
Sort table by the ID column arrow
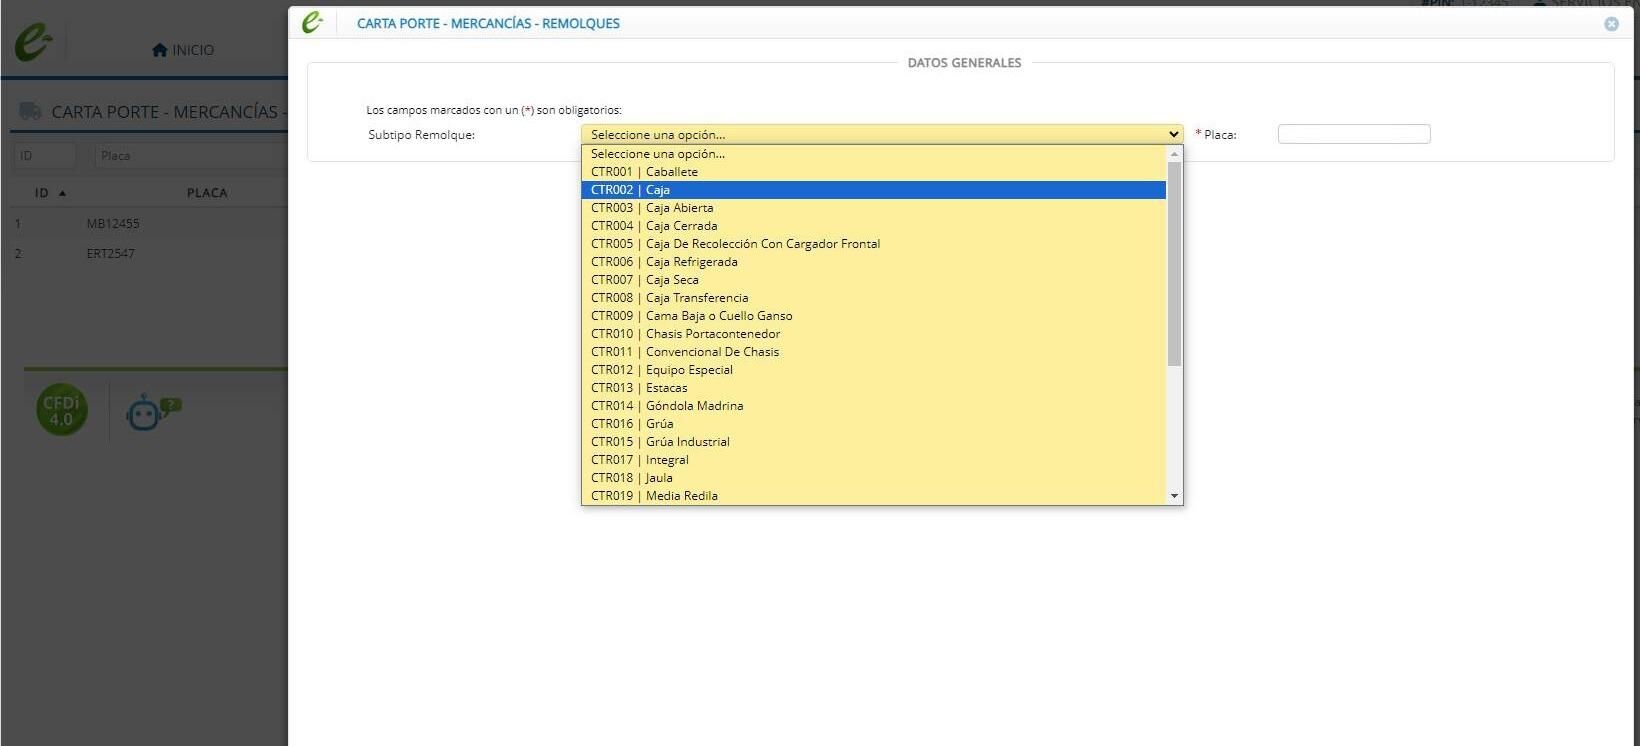[x=62, y=193]
